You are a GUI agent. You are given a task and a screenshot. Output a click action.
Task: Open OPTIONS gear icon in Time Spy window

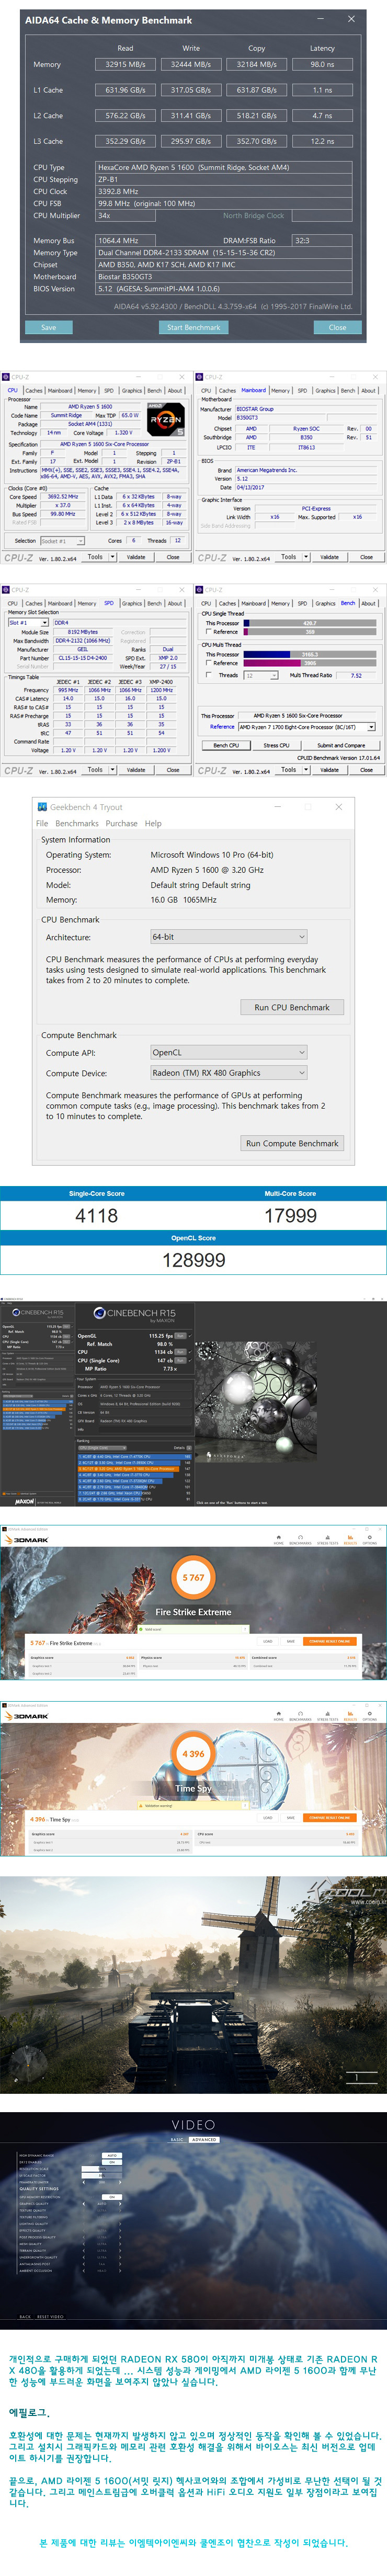(370, 1715)
